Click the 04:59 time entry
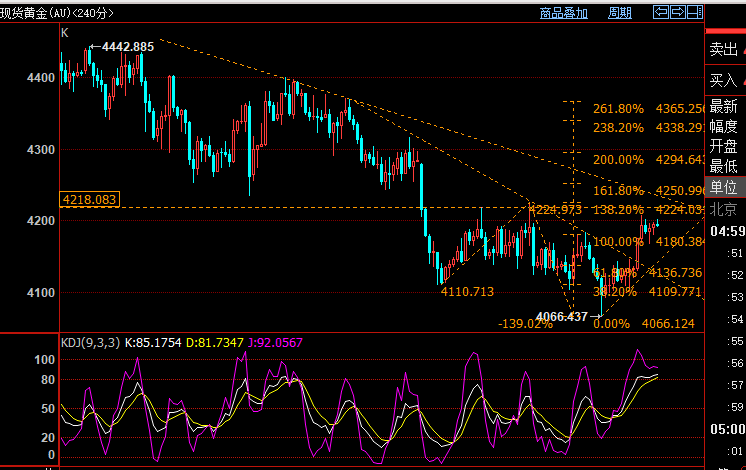 pyautogui.click(x=728, y=232)
